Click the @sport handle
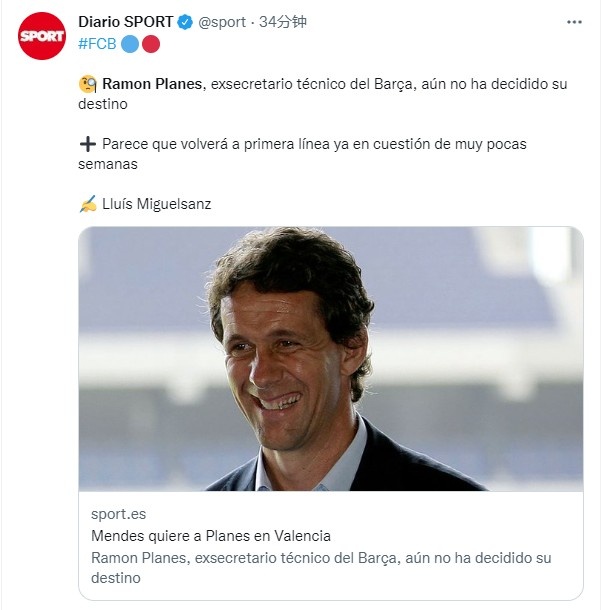Screen dimensions: 602x610 coord(222,22)
